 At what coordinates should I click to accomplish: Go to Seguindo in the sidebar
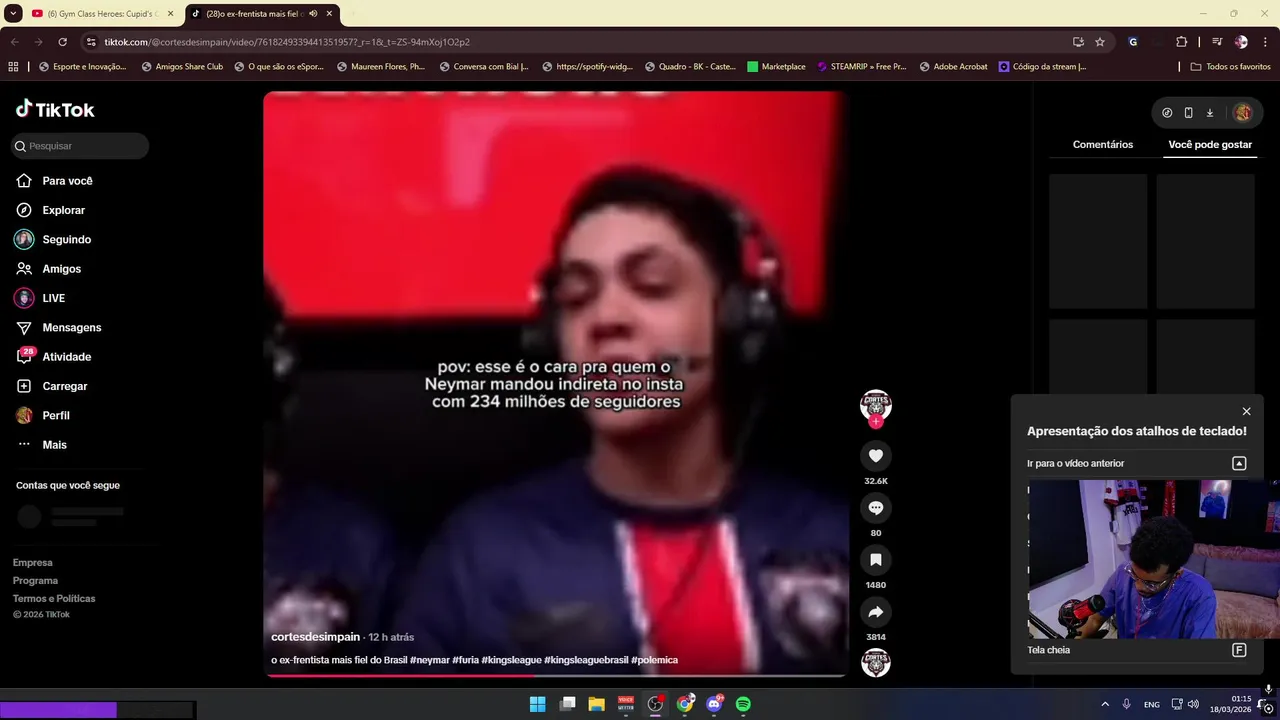coord(53,240)
